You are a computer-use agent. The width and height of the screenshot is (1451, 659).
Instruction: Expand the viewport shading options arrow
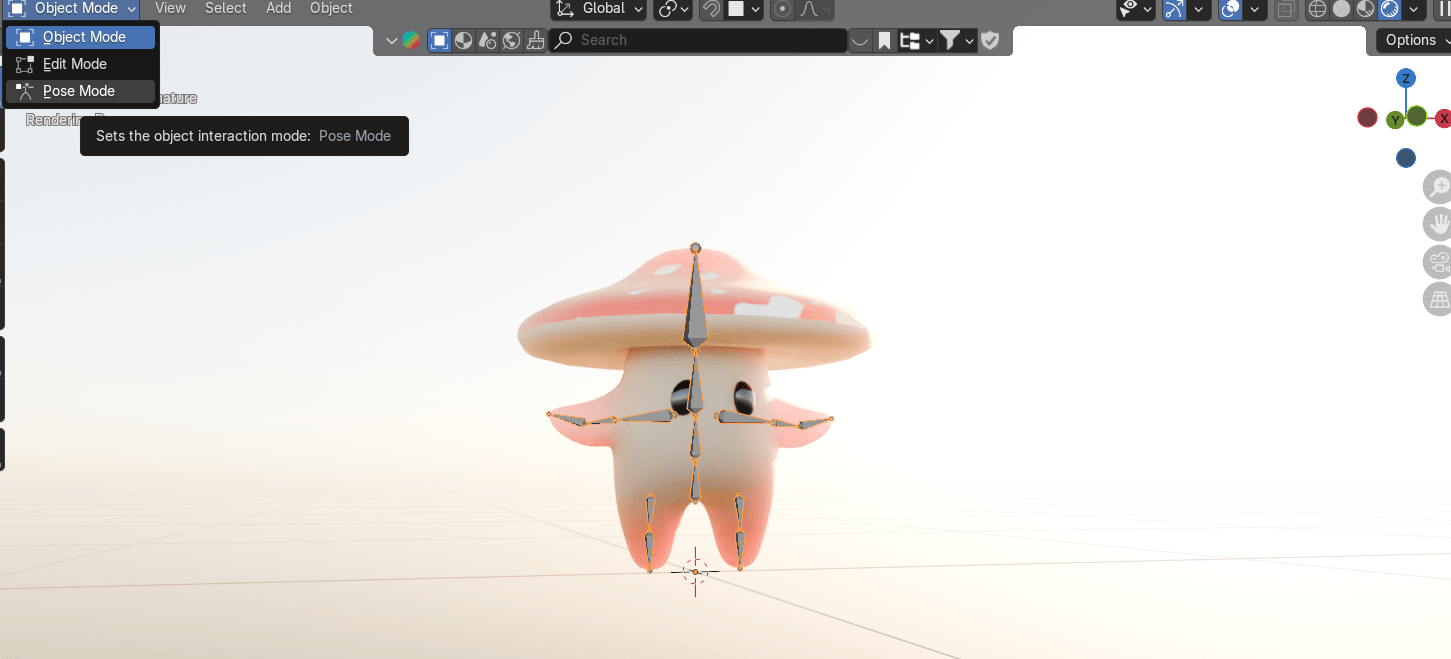tap(1414, 9)
